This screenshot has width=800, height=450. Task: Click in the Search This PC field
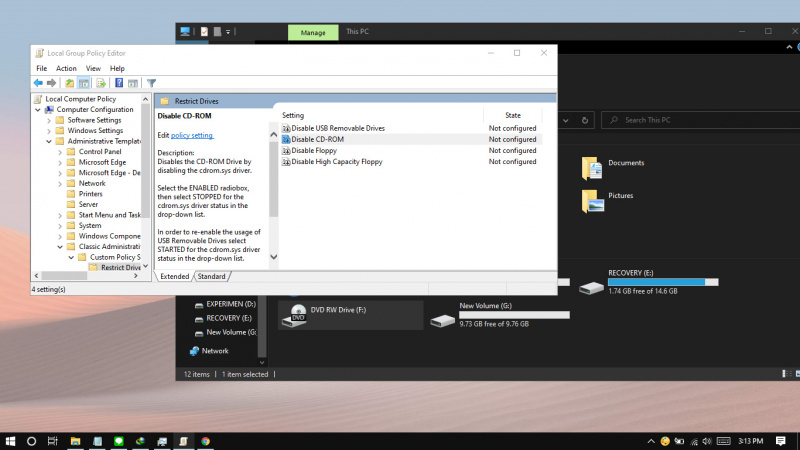[x=701, y=120]
